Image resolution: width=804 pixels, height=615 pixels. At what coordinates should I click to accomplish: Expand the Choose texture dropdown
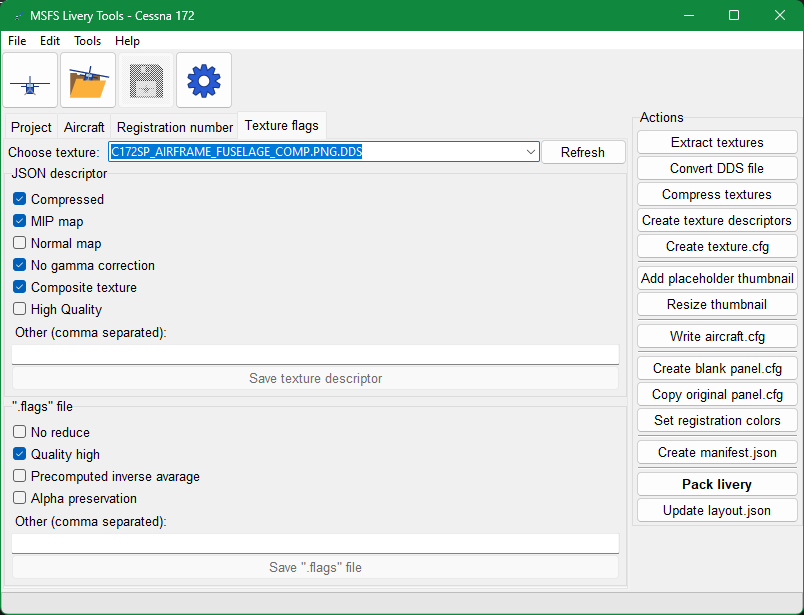click(530, 152)
